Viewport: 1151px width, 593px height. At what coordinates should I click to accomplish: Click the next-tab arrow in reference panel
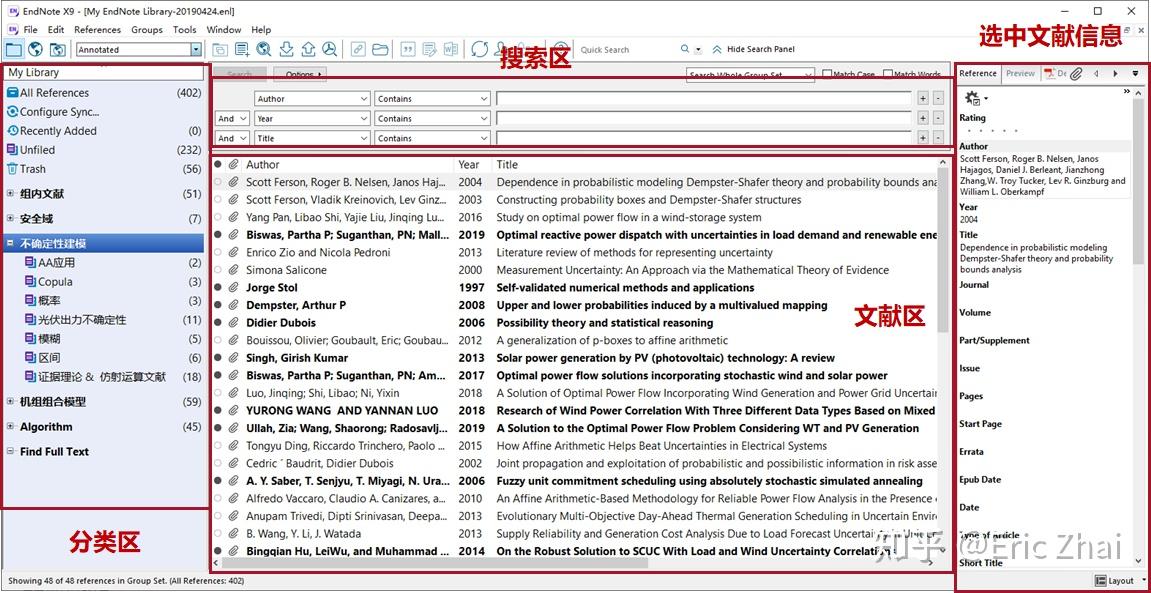tap(1116, 73)
